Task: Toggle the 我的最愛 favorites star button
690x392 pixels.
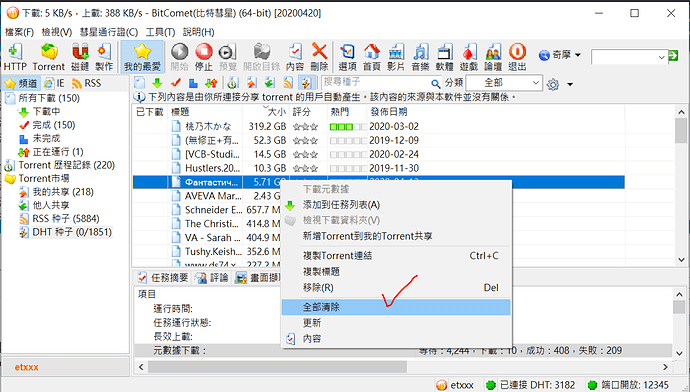Action: [142, 57]
